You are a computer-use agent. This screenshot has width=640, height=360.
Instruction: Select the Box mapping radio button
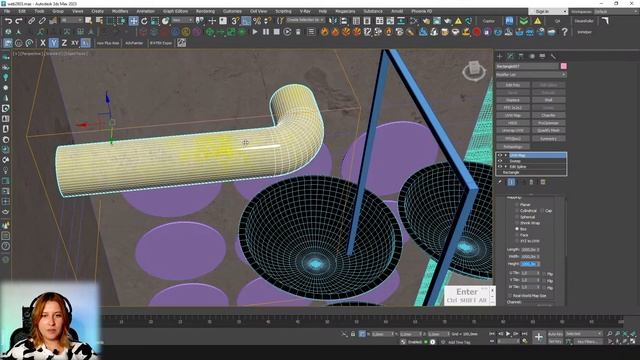(x=517, y=229)
